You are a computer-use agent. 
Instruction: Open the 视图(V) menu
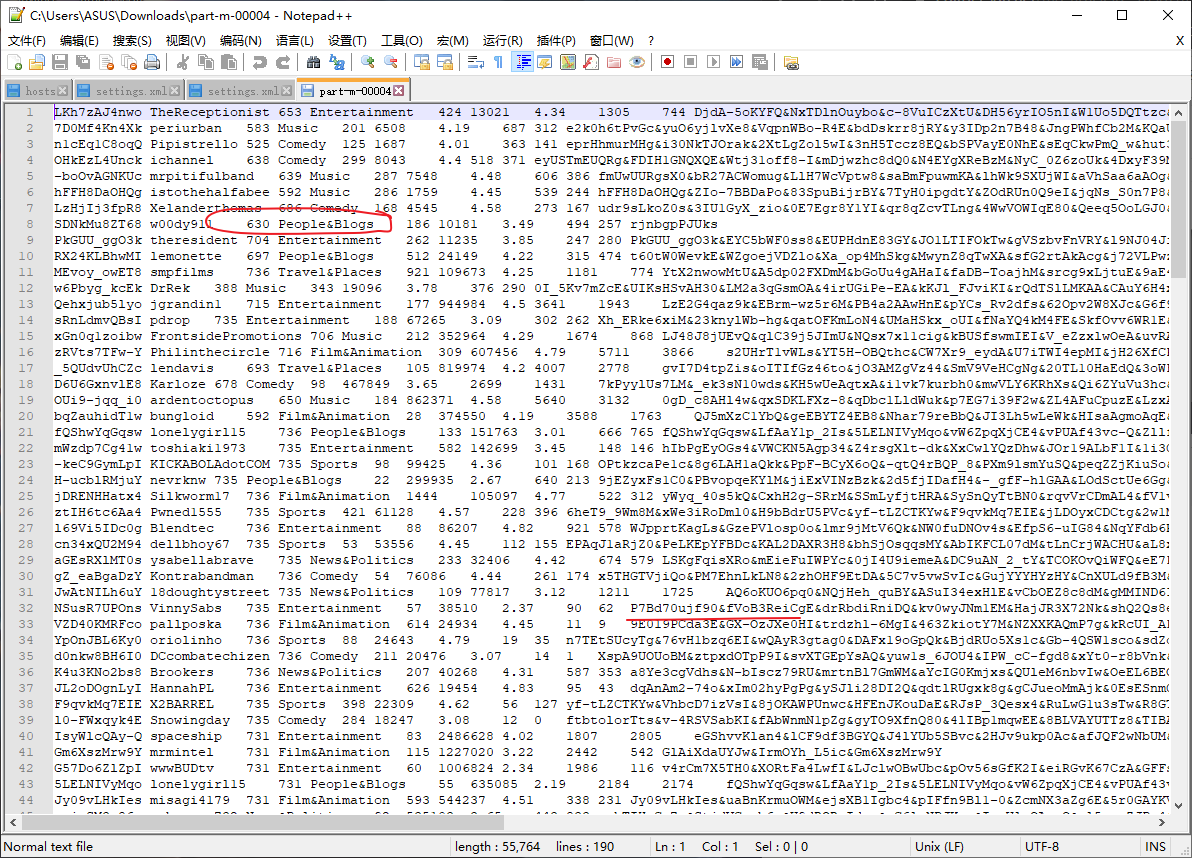pyautogui.click(x=185, y=40)
